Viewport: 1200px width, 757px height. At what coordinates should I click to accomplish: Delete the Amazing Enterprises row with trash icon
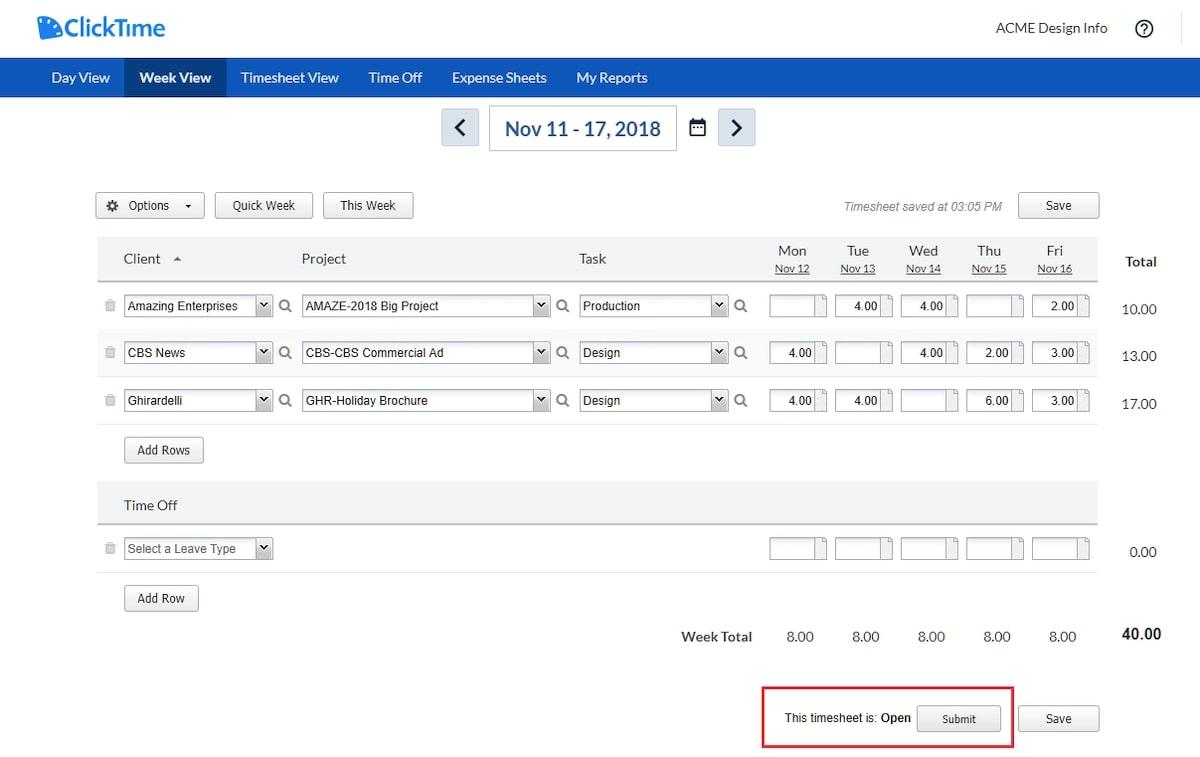click(110, 306)
